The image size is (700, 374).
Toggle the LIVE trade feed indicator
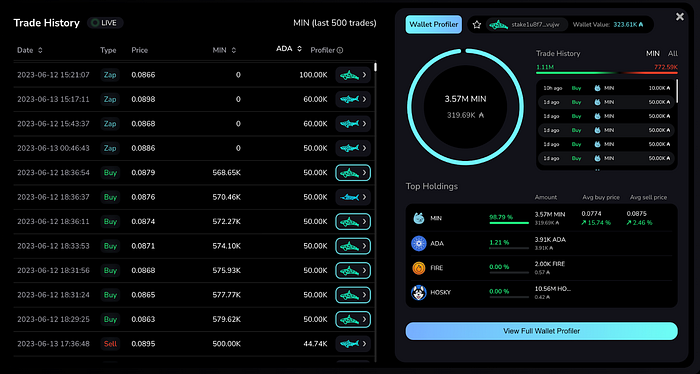pyautogui.click(x=105, y=23)
